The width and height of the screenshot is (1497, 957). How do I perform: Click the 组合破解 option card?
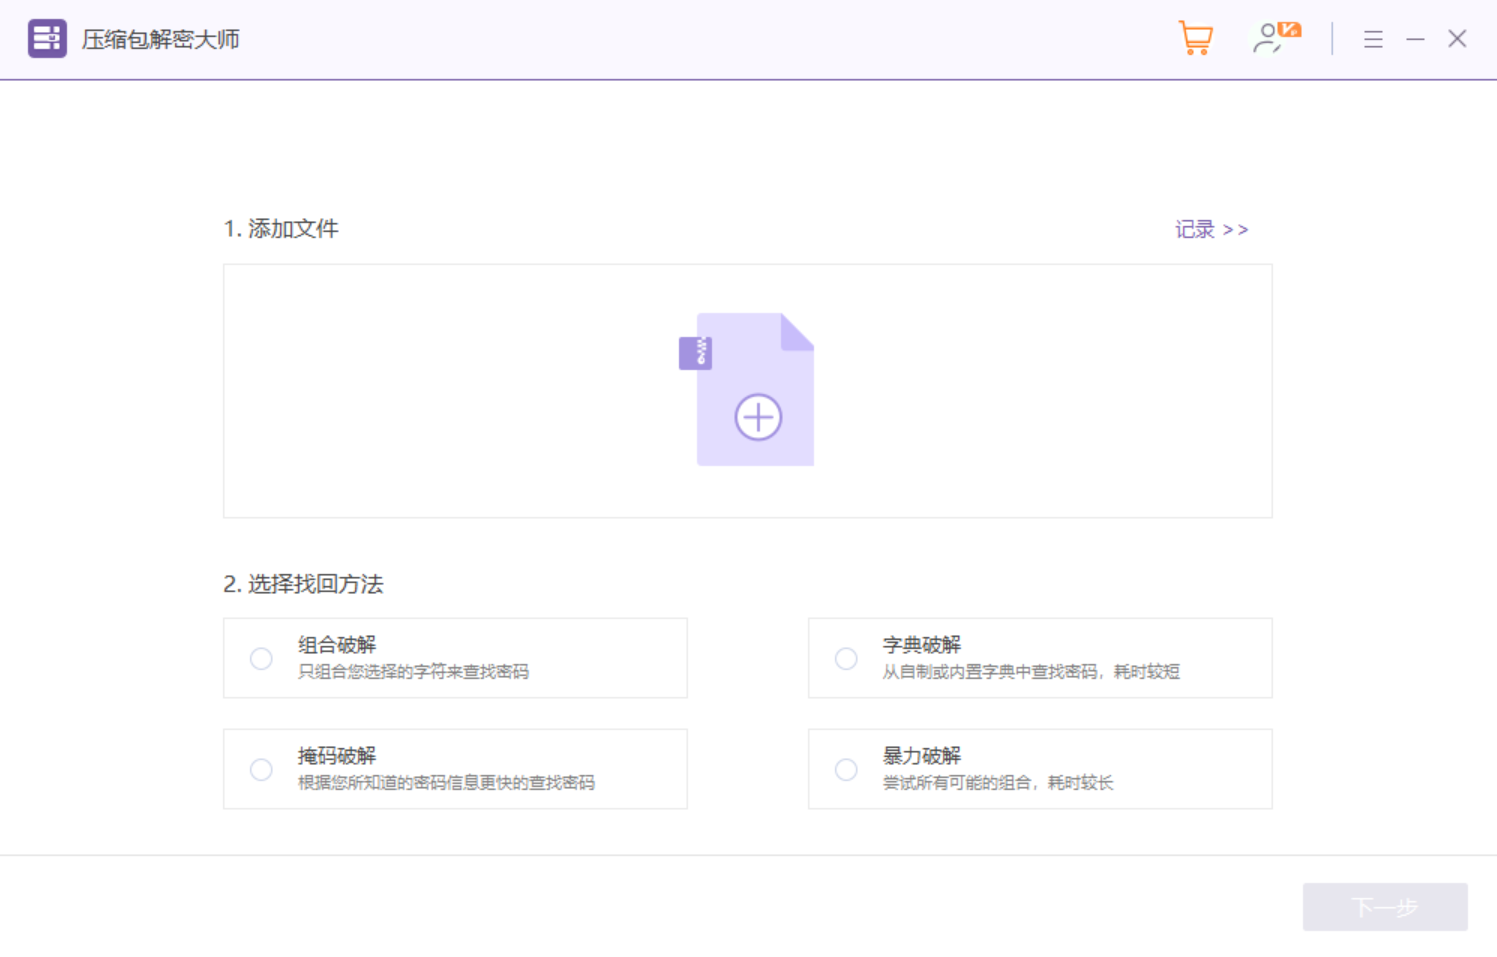[455, 658]
